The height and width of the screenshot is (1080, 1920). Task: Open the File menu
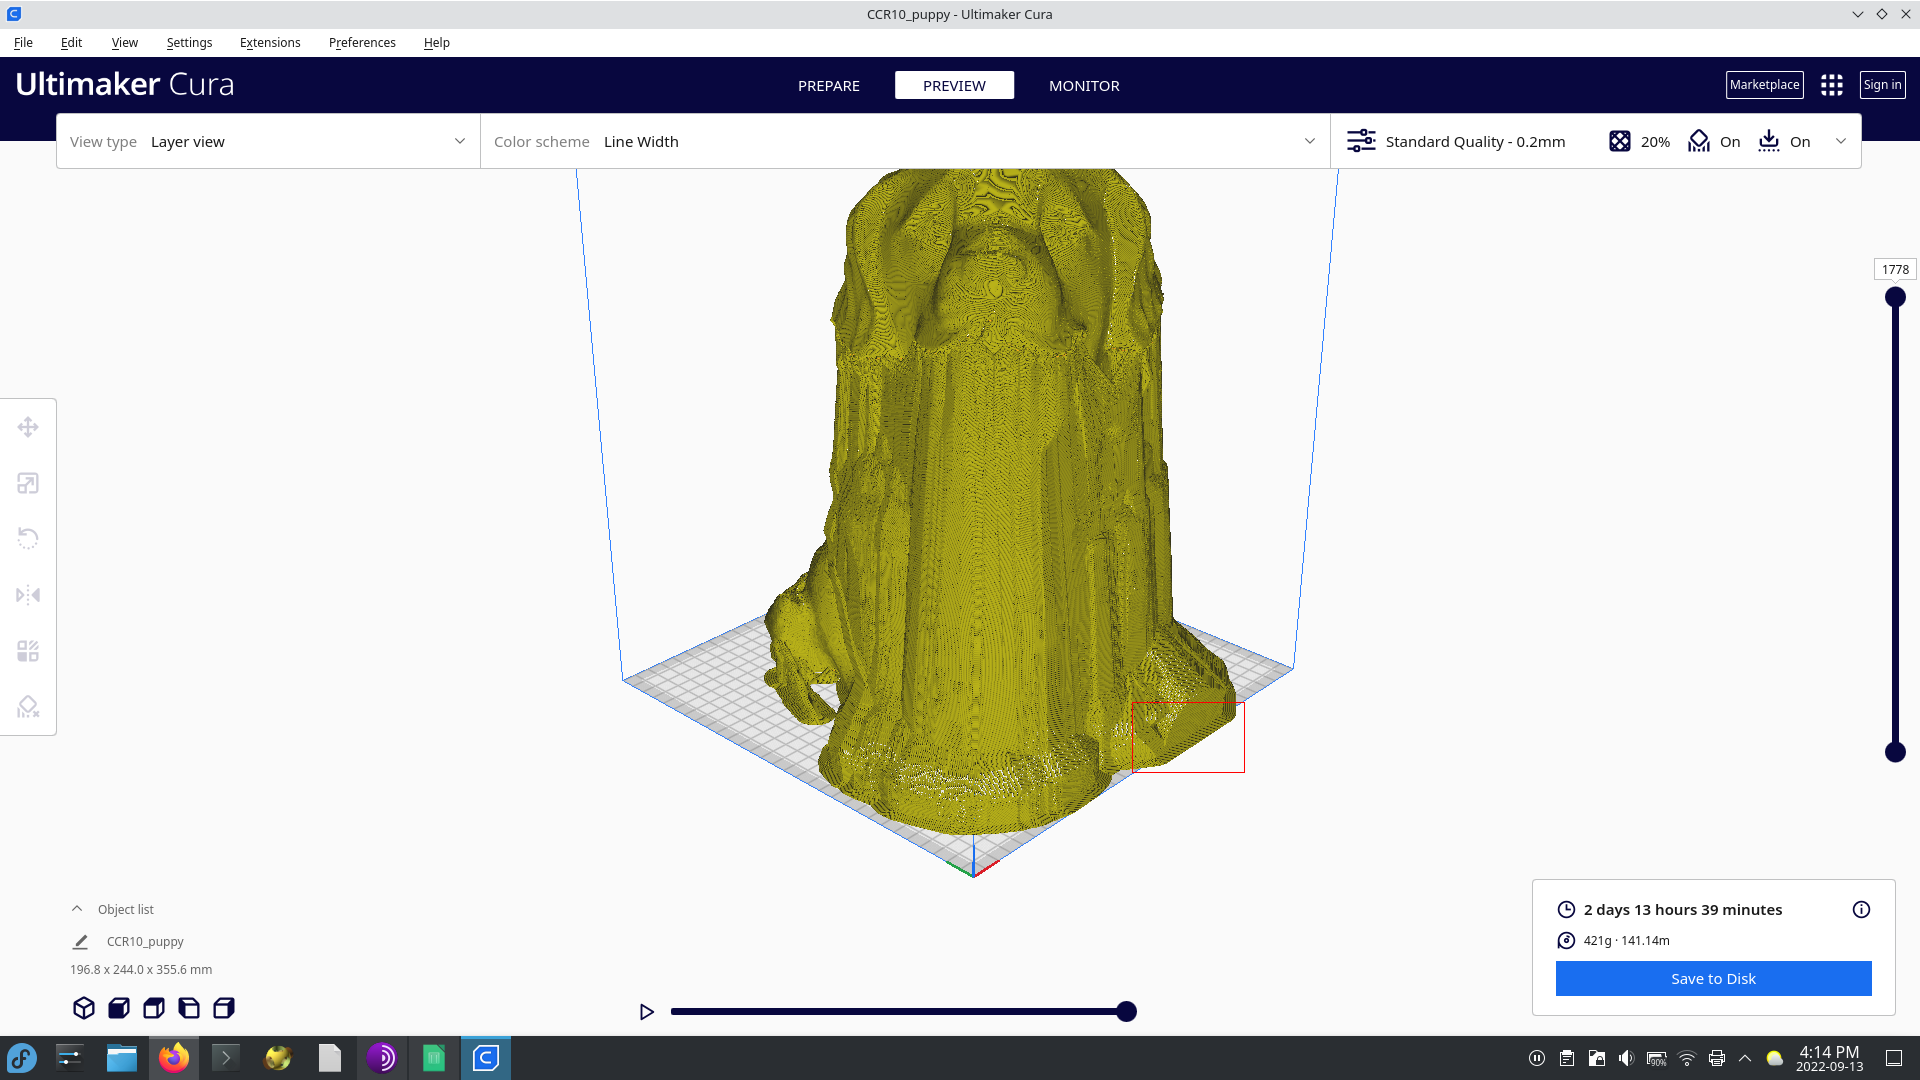point(23,42)
